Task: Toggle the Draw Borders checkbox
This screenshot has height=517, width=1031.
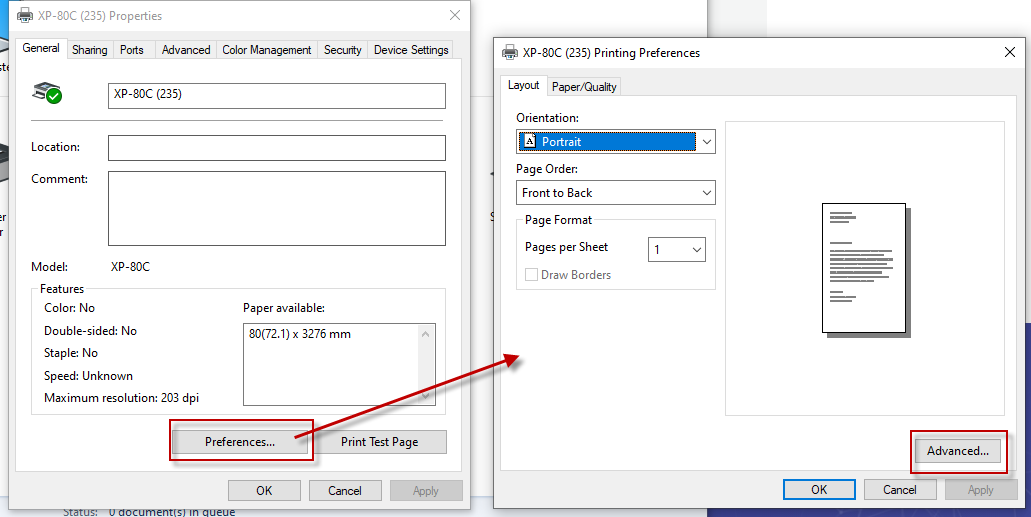Action: coord(531,275)
